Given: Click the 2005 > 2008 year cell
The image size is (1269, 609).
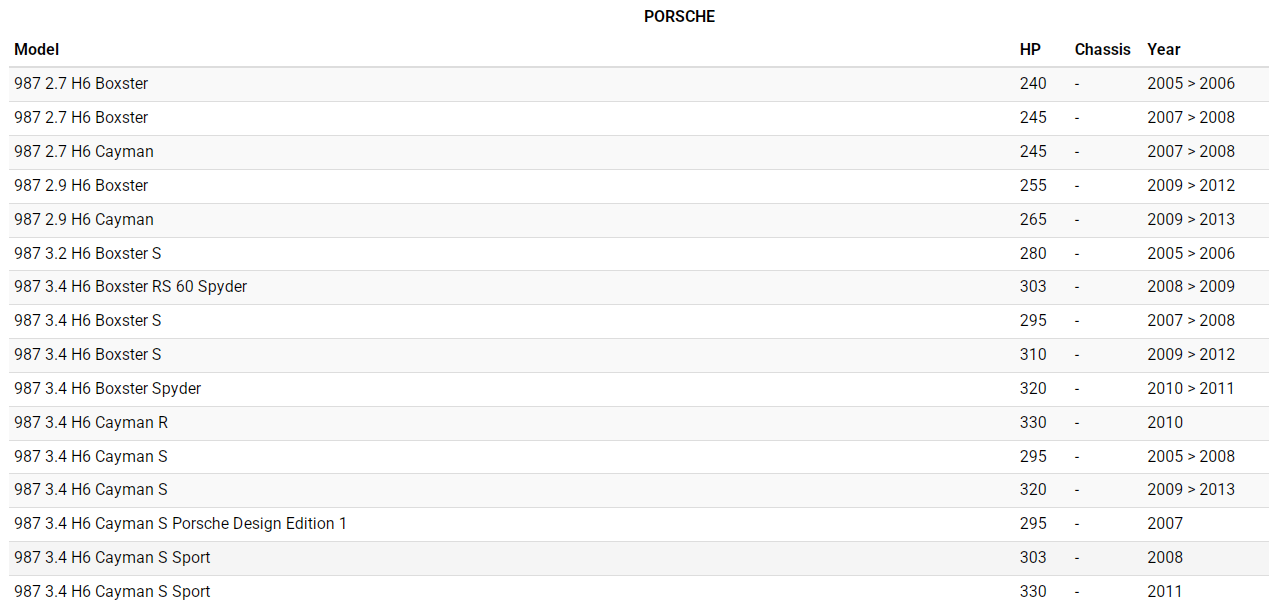Looking at the screenshot, I should (x=1190, y=457).
